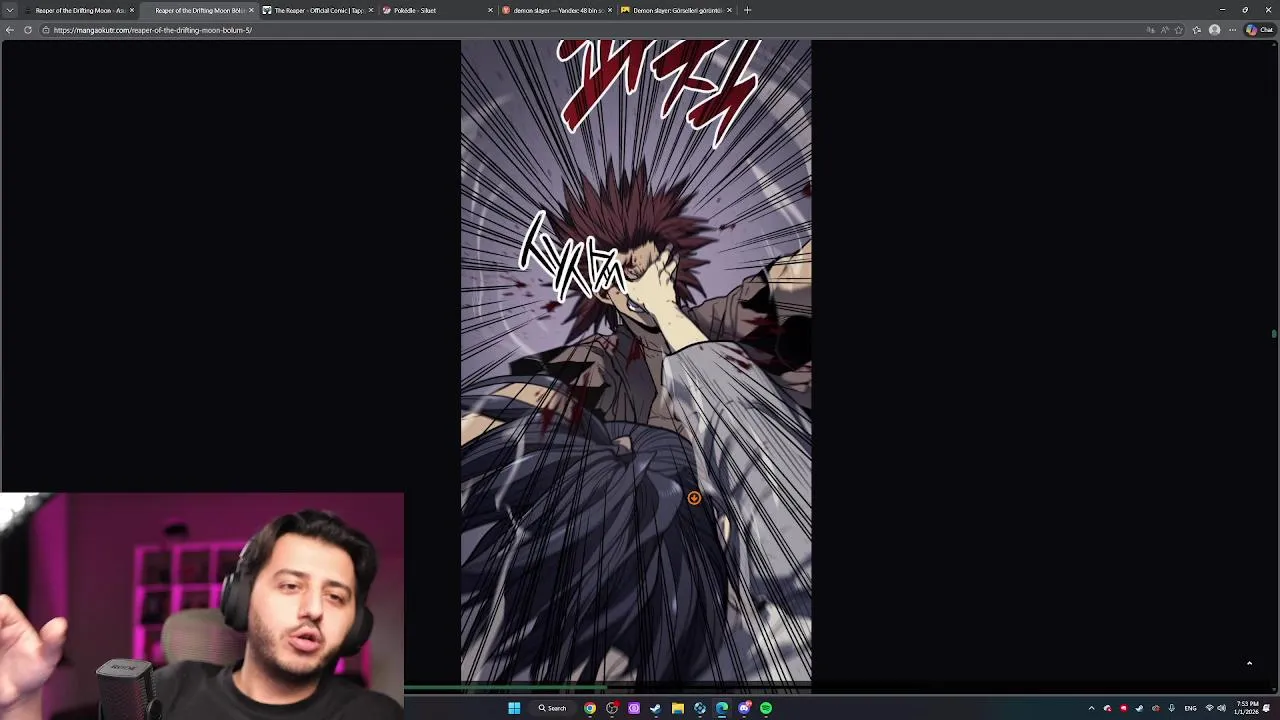Open File Explorer from the taskbar
The width and height of the screenshot is (1280, 720).
click(678, 708)
